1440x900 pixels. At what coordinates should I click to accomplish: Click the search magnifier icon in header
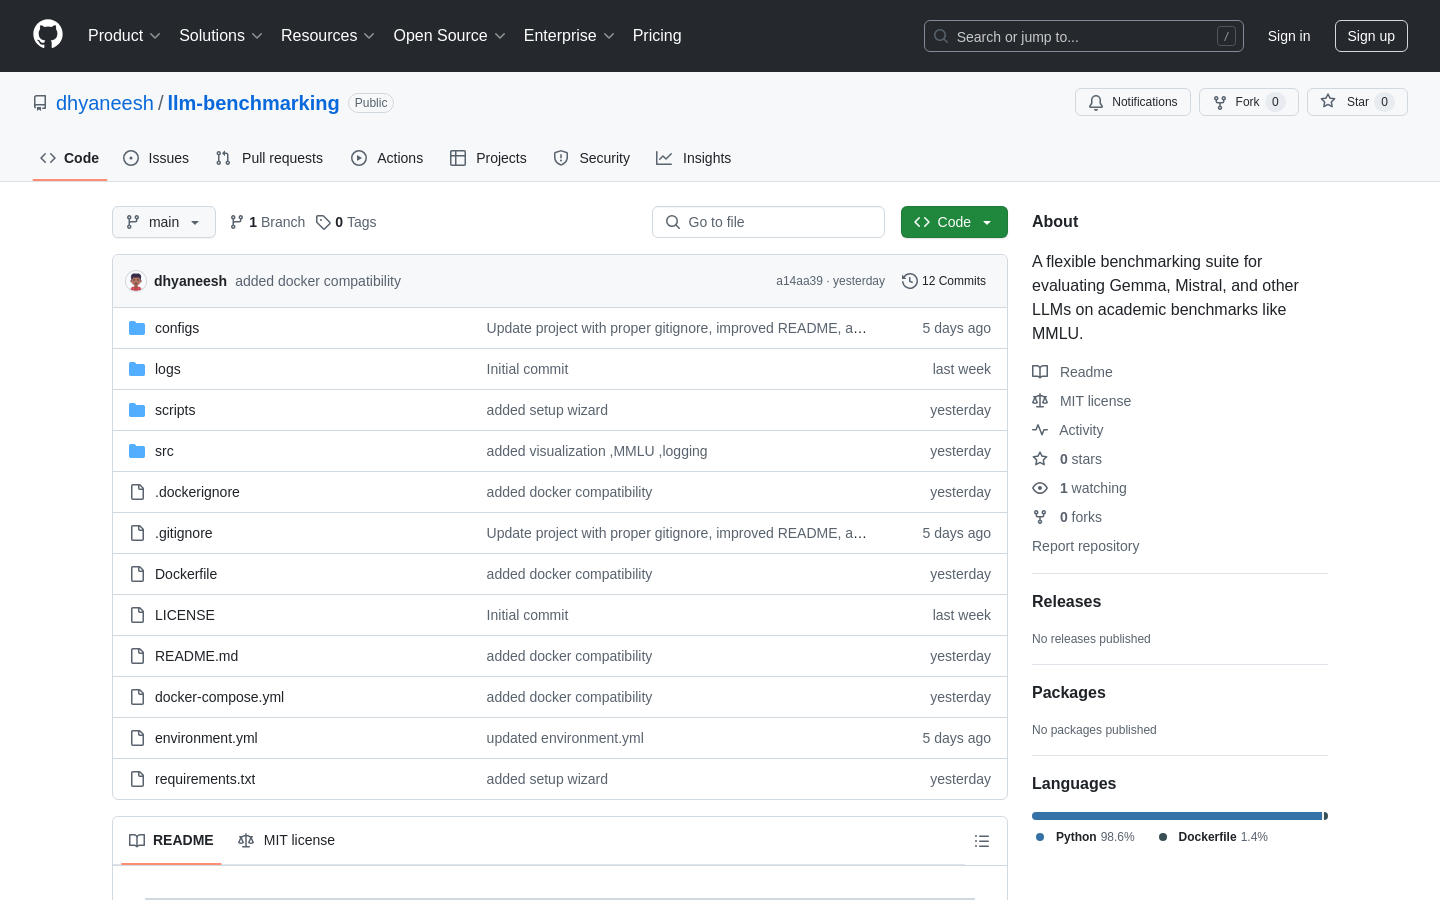click(x=941, y=36)
